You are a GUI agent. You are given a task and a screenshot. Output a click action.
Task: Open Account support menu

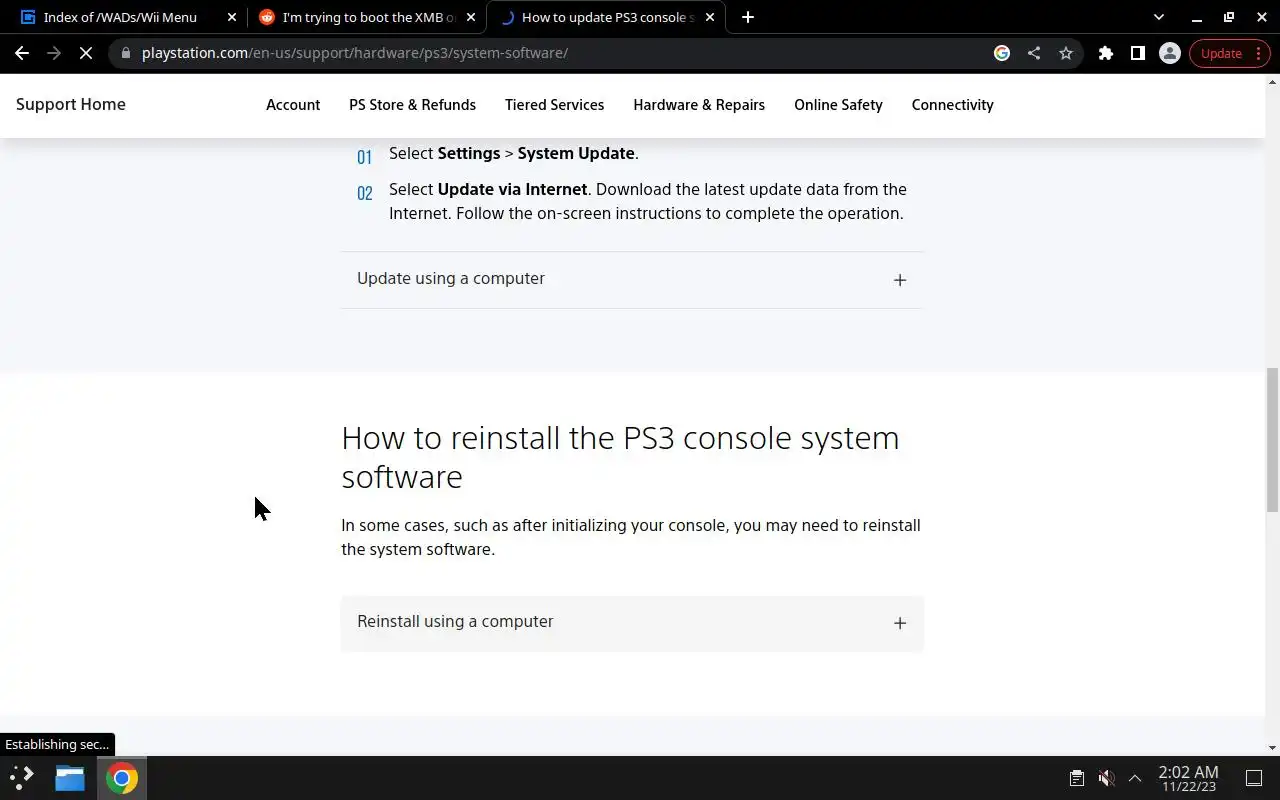[x=293, y=105]
